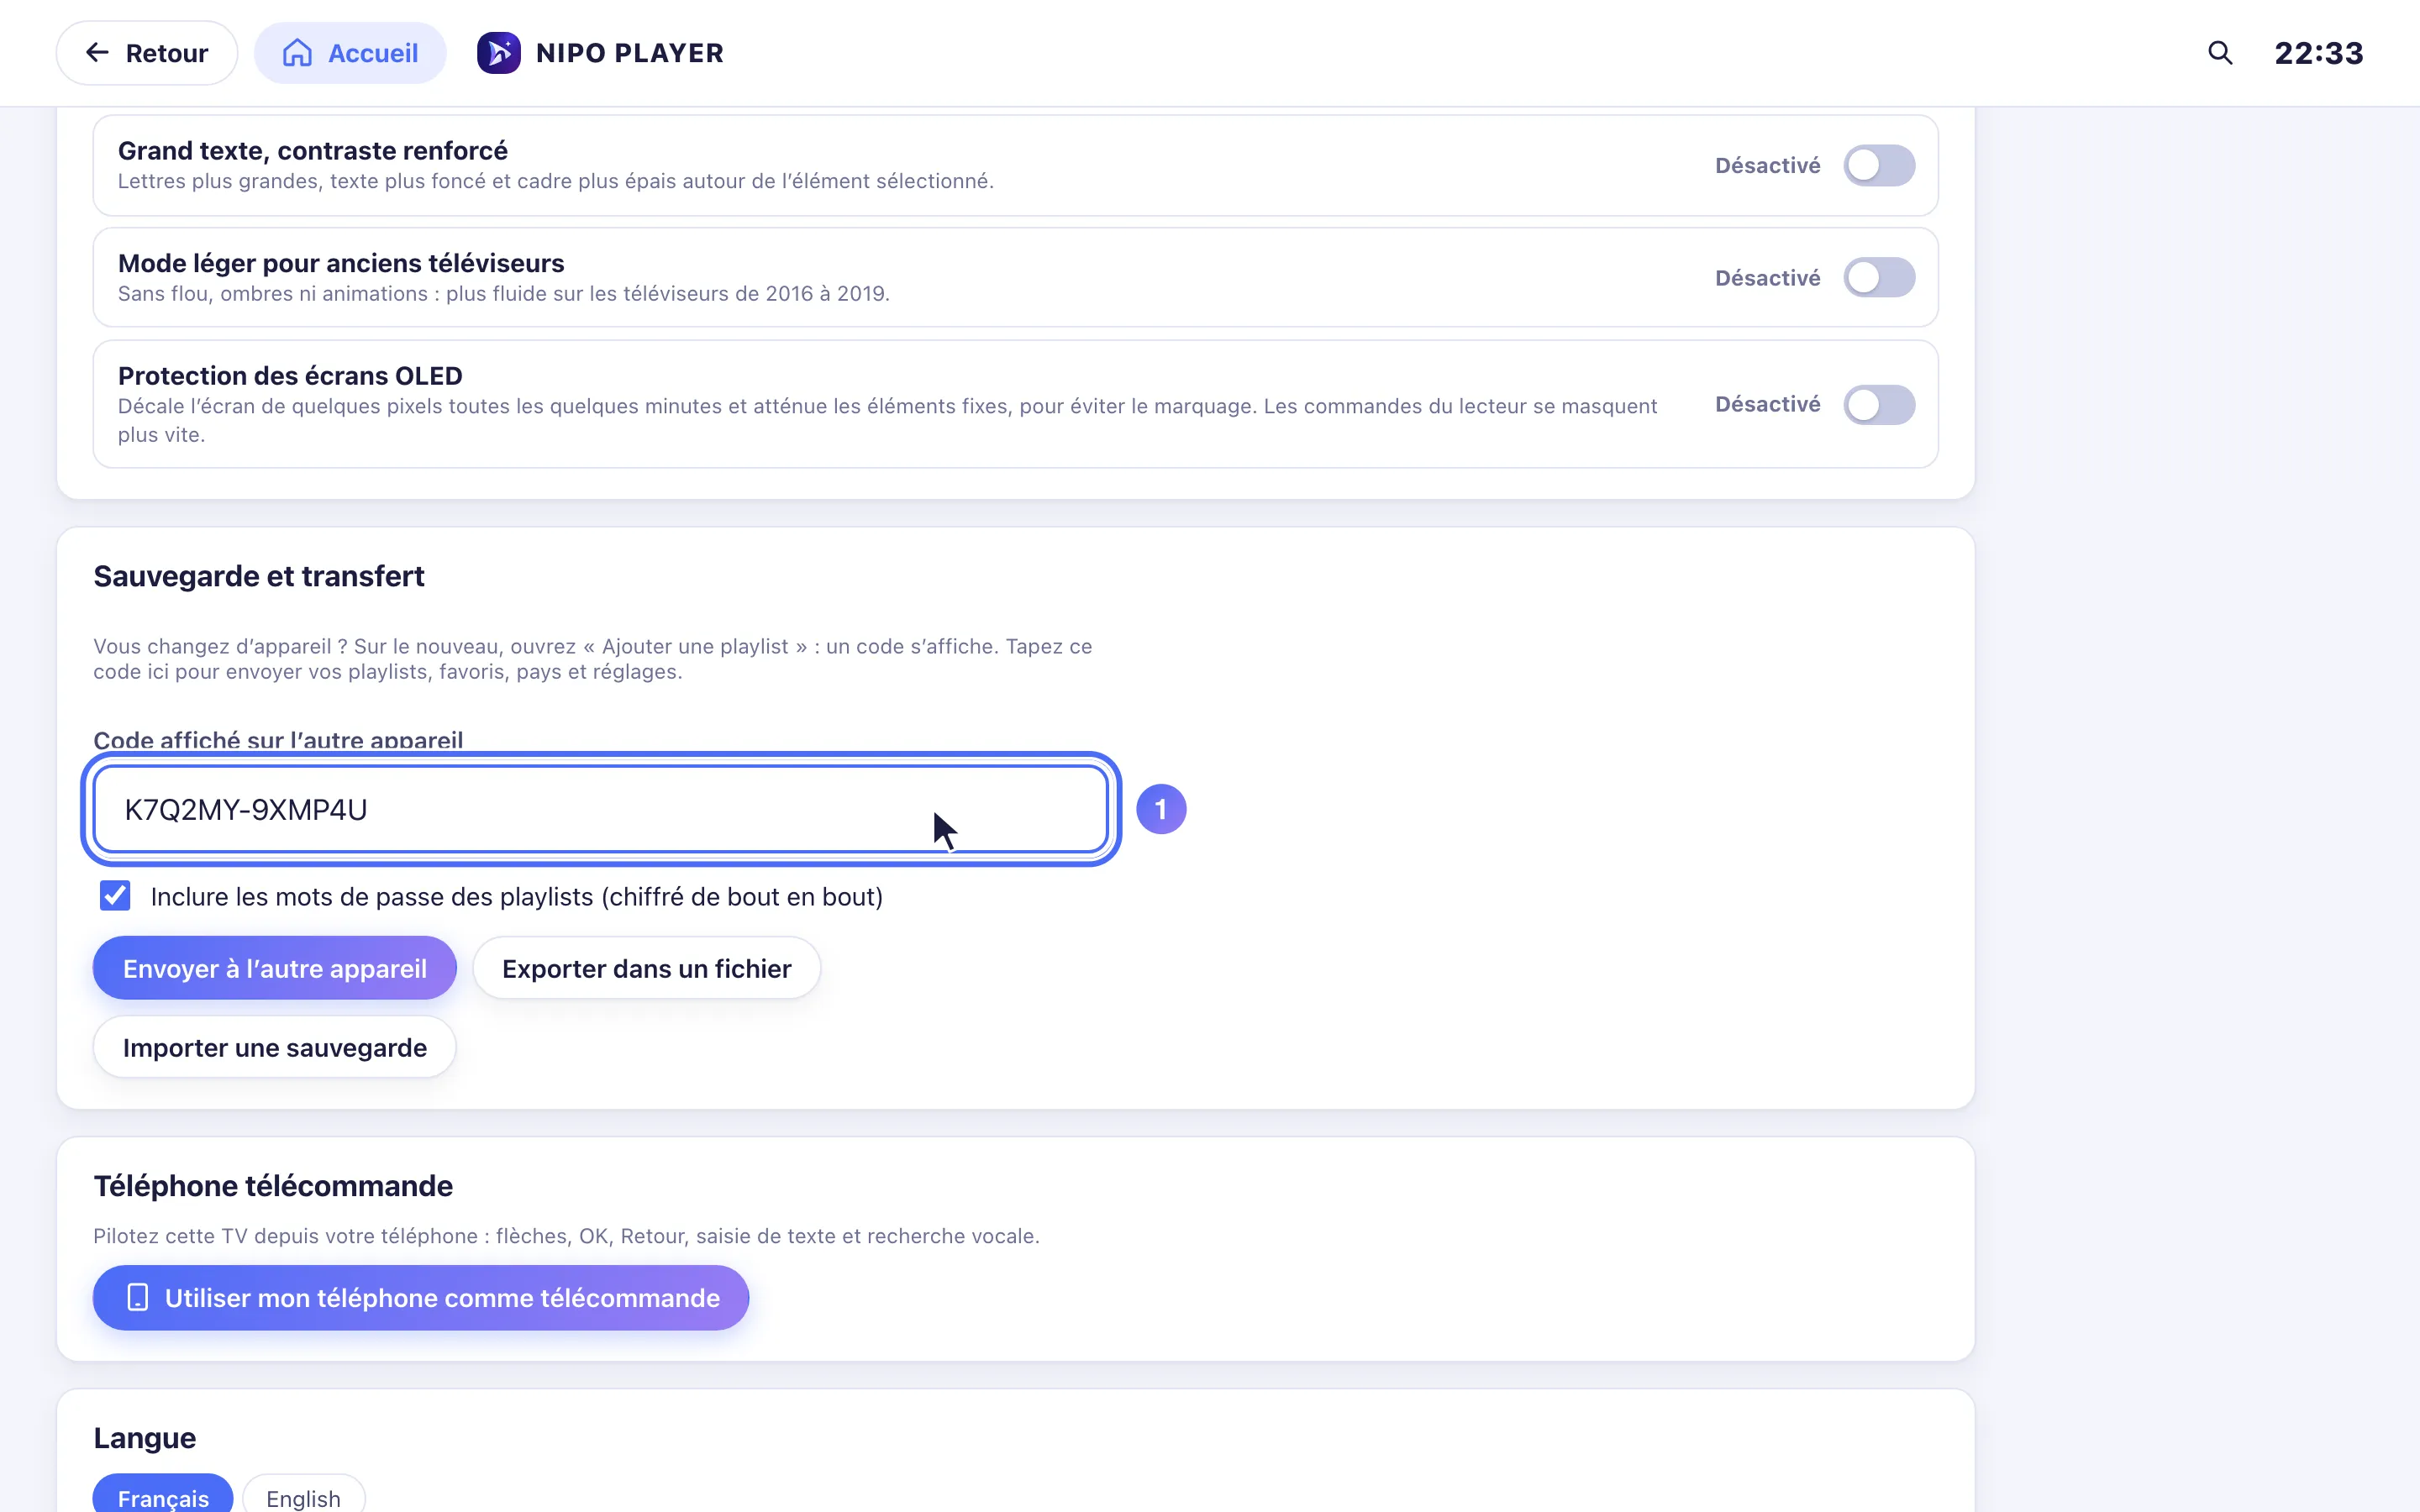
Task: Open the Accueil home tab
Action: [x=350, y=53]
